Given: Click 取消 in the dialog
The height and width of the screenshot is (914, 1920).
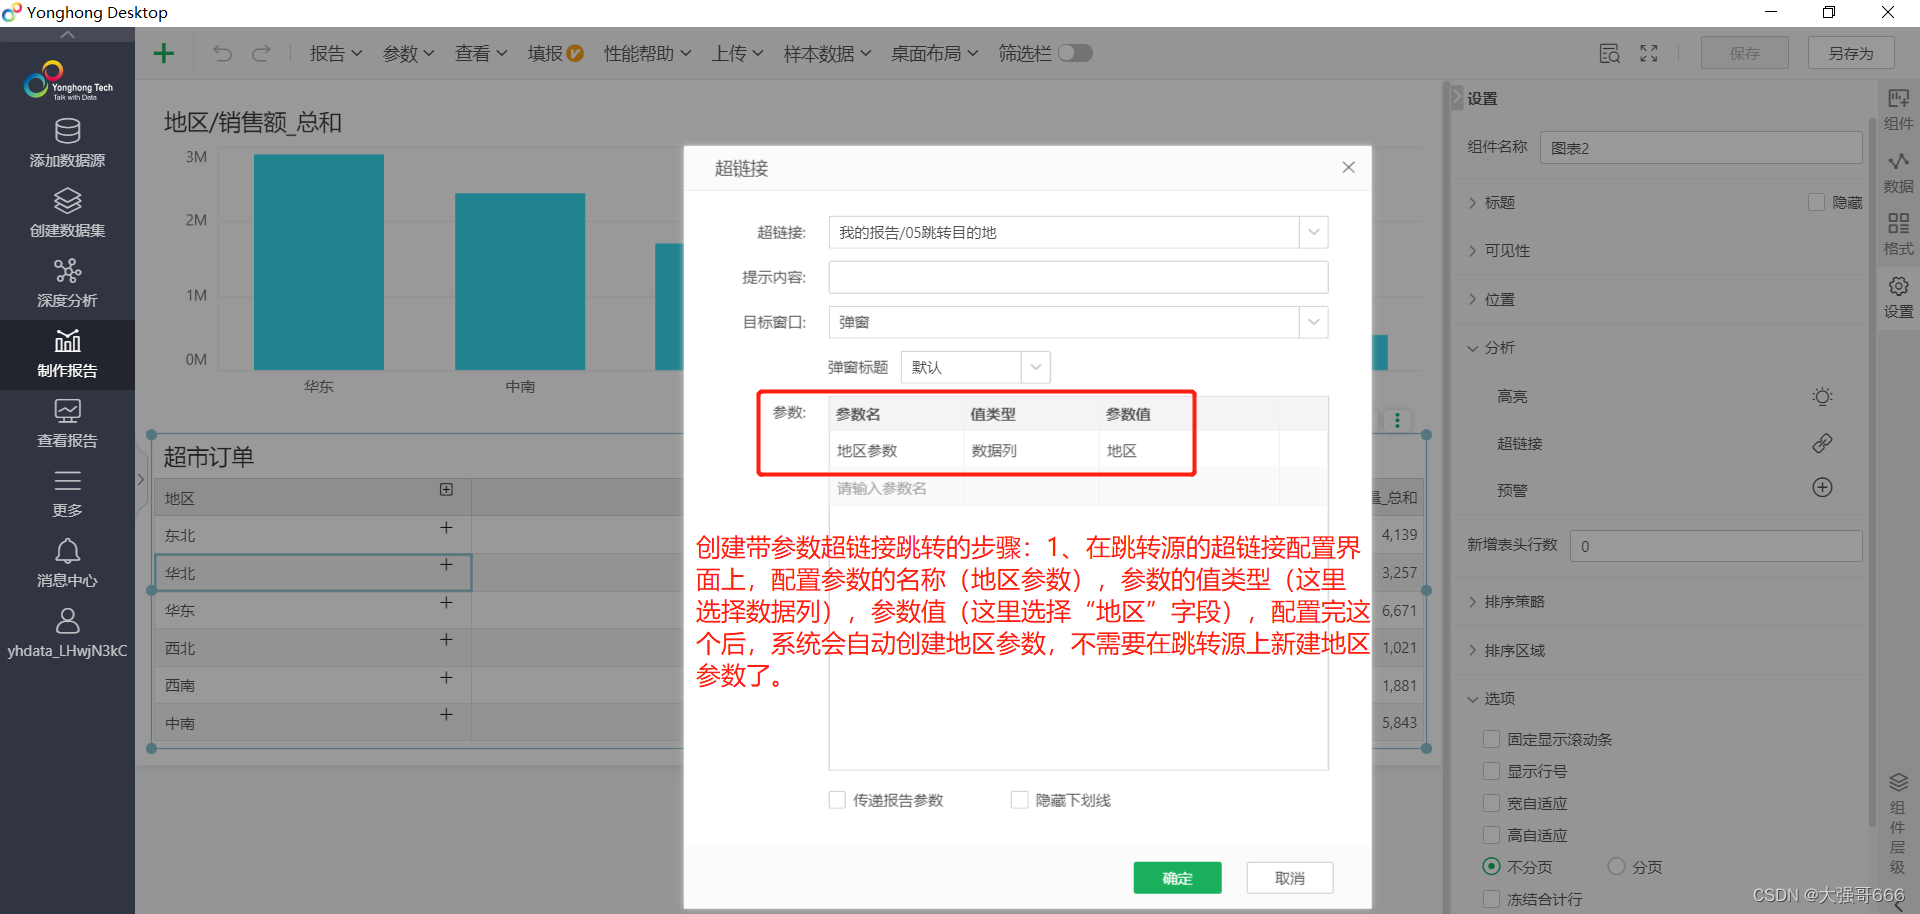Looking at the screenshot, I should click(x=1290, y=878).
